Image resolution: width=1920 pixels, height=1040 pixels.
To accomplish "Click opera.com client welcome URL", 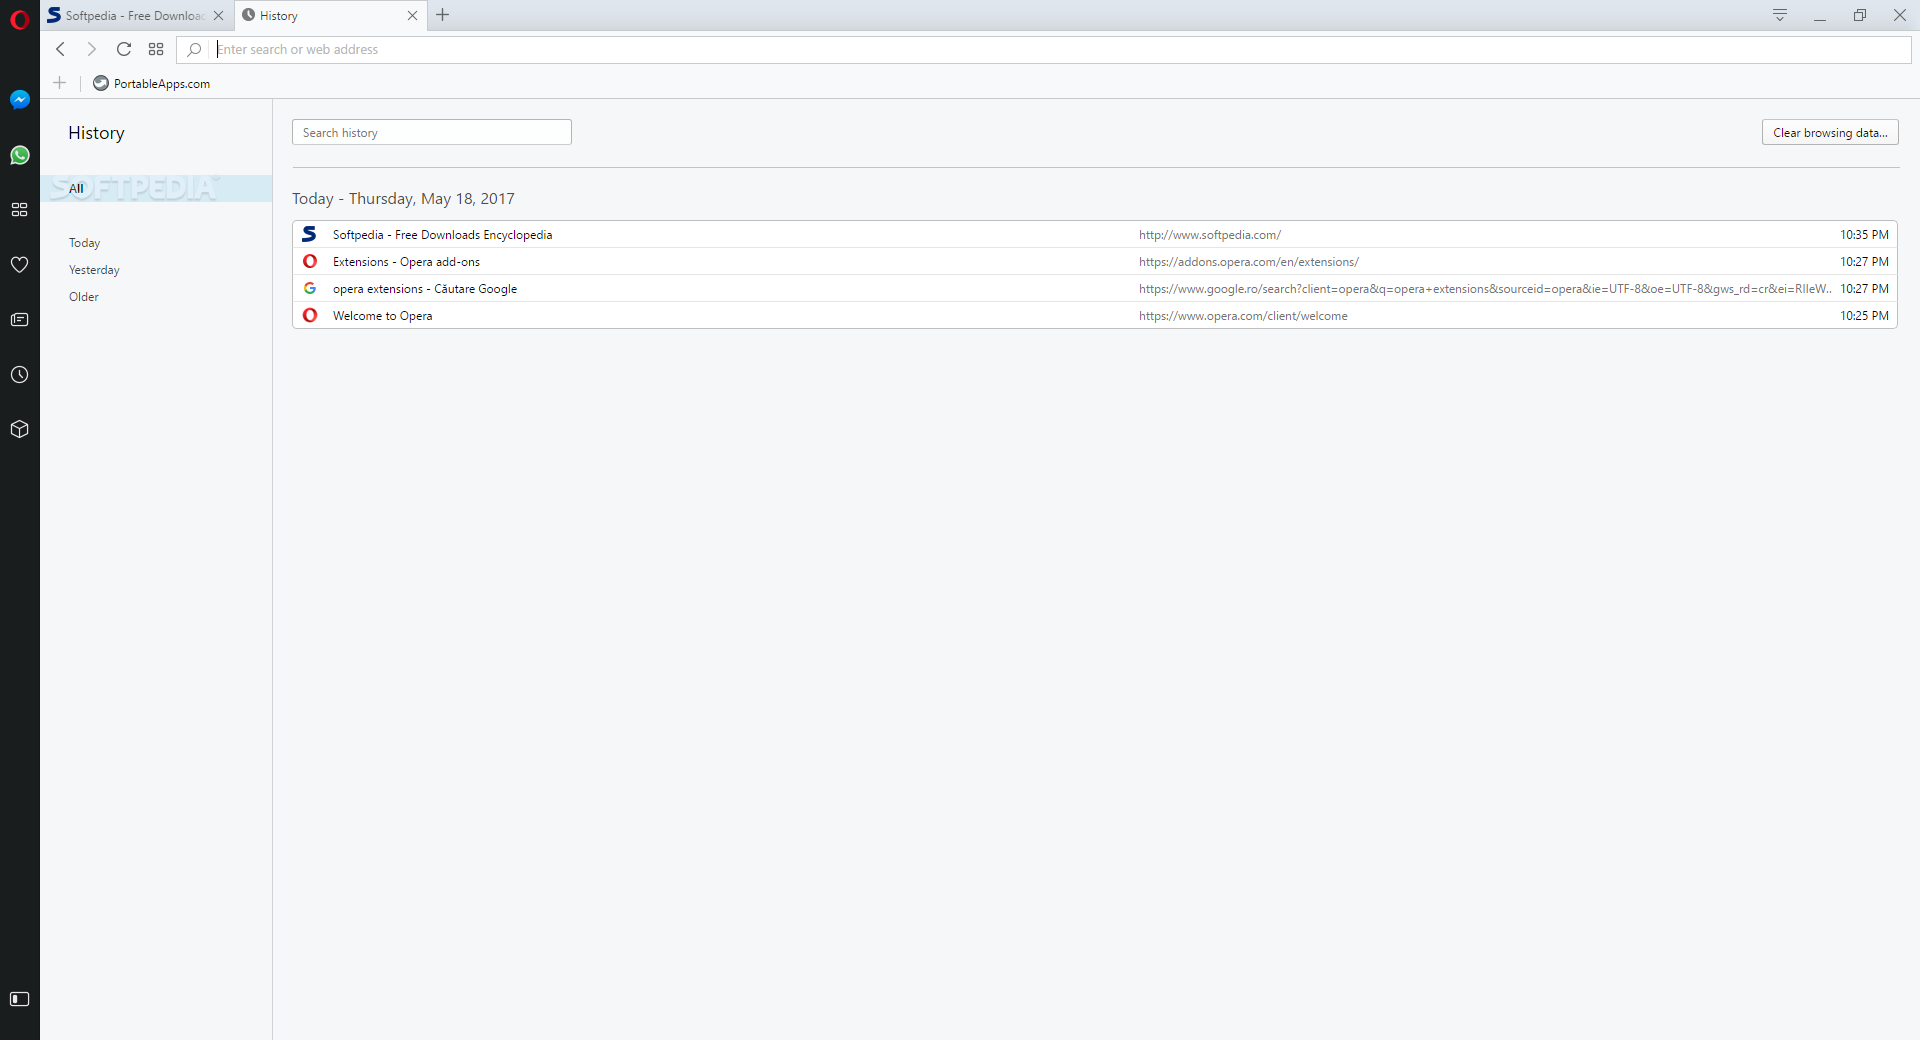I will pos(1243,316).
